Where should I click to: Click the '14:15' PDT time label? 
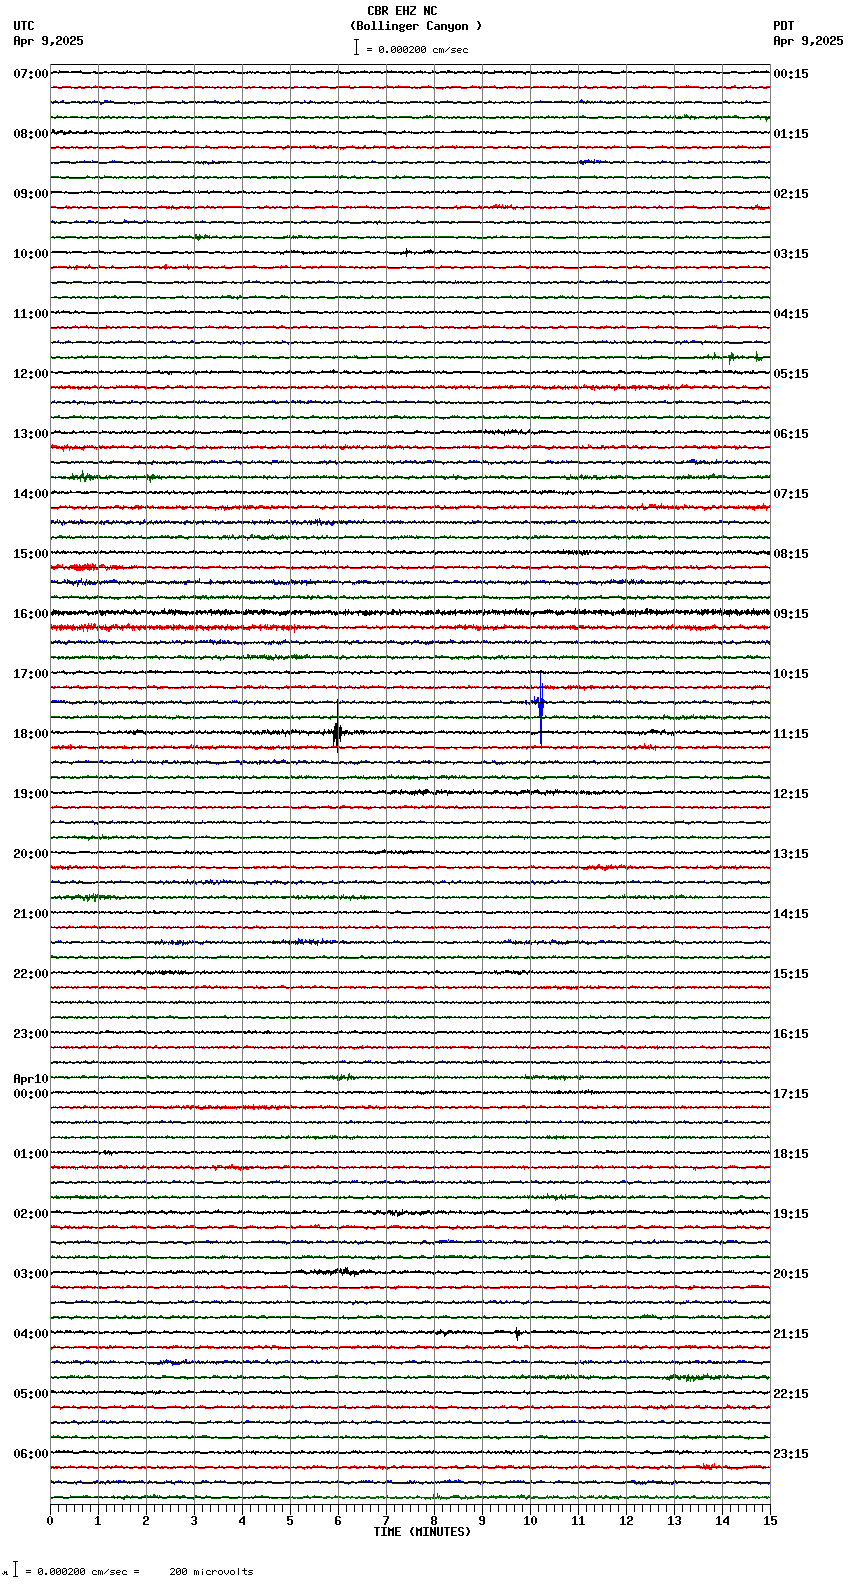point(791,914)
